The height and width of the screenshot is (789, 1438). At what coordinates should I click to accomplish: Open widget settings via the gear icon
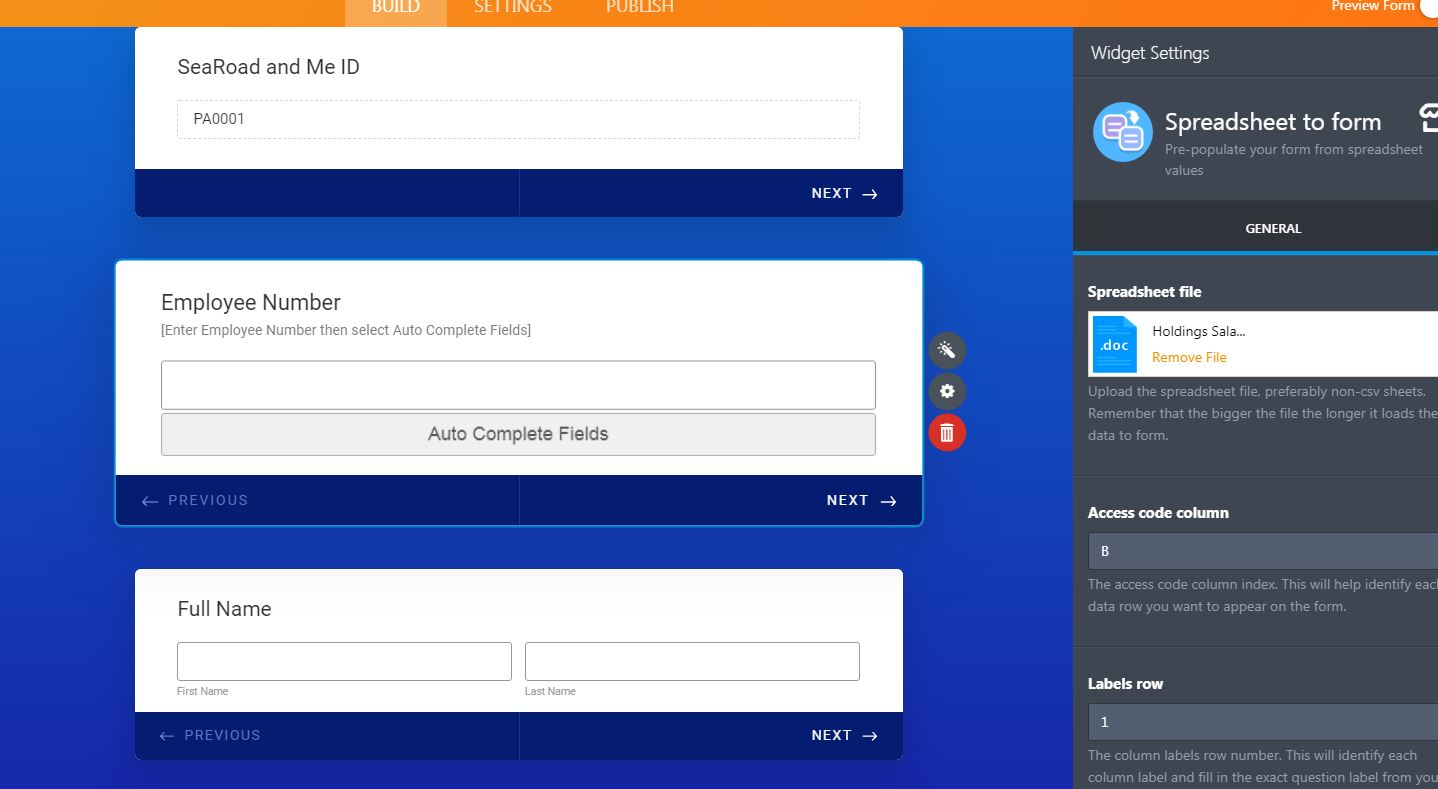(947, 391)
